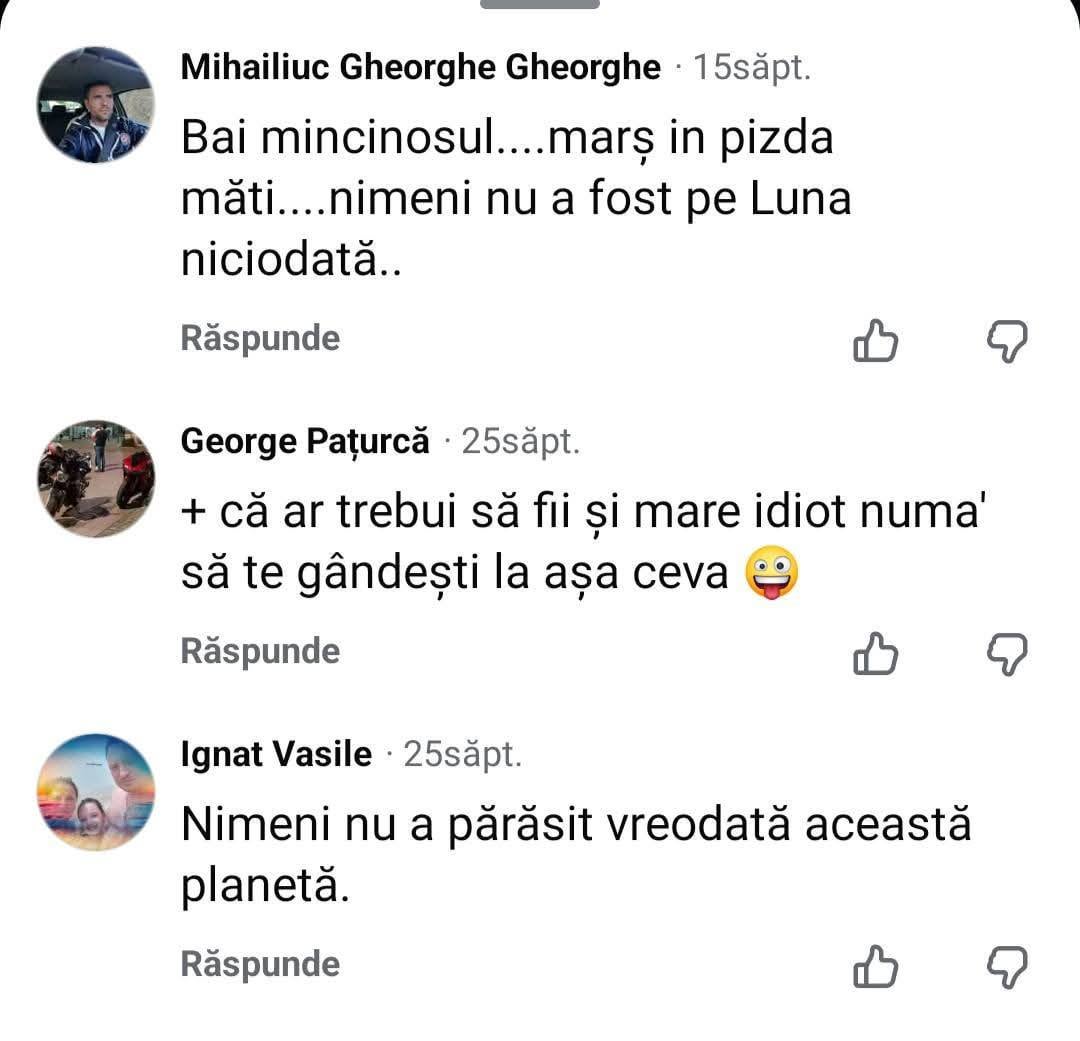Dislike Ignat Vasile's comment
The height and width of the screenshot is (1041, 1080).
(x=1007, y=968)
